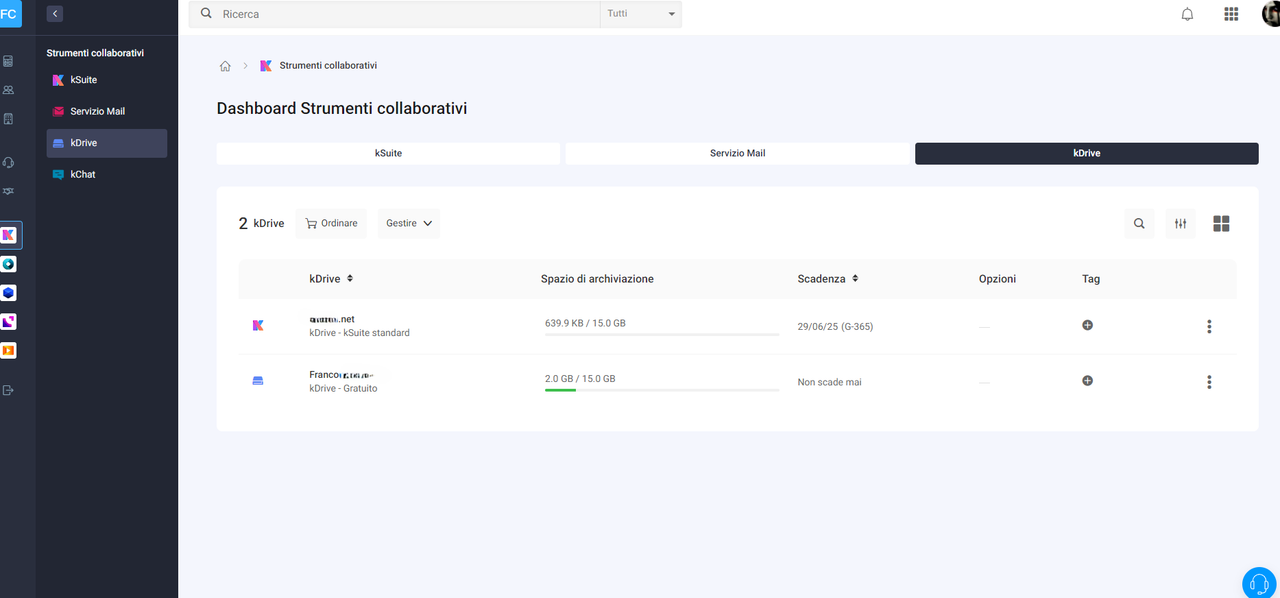The height and width of the screenshot is (598, 1280).
Task: Click the Ordinare button
Action: point(332,223)
